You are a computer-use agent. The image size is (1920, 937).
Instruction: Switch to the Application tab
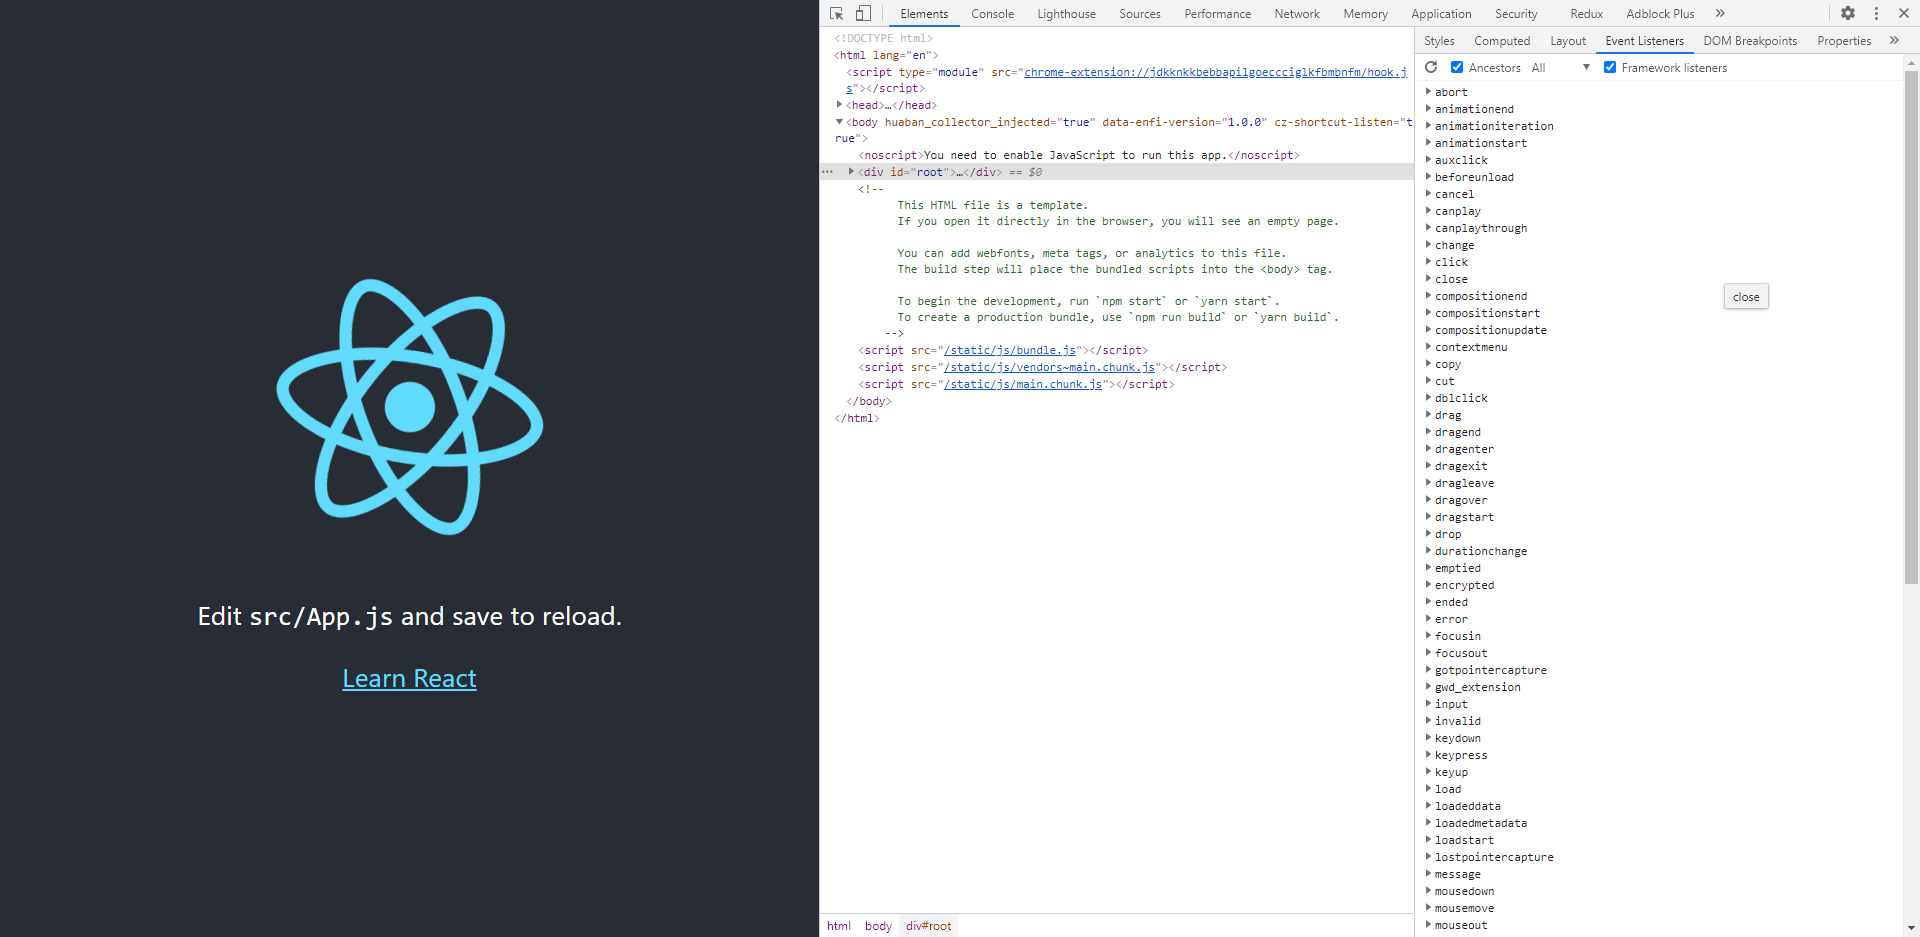(1441, 14)
